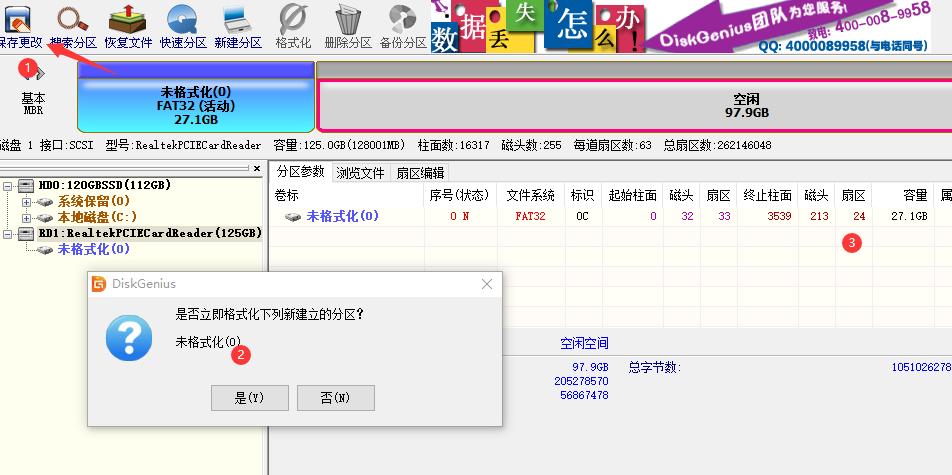Screen dimensions: 952x475
Task: Collapse the RD1:RealtekPCIECardReader tree node
Action: [7, 233]
